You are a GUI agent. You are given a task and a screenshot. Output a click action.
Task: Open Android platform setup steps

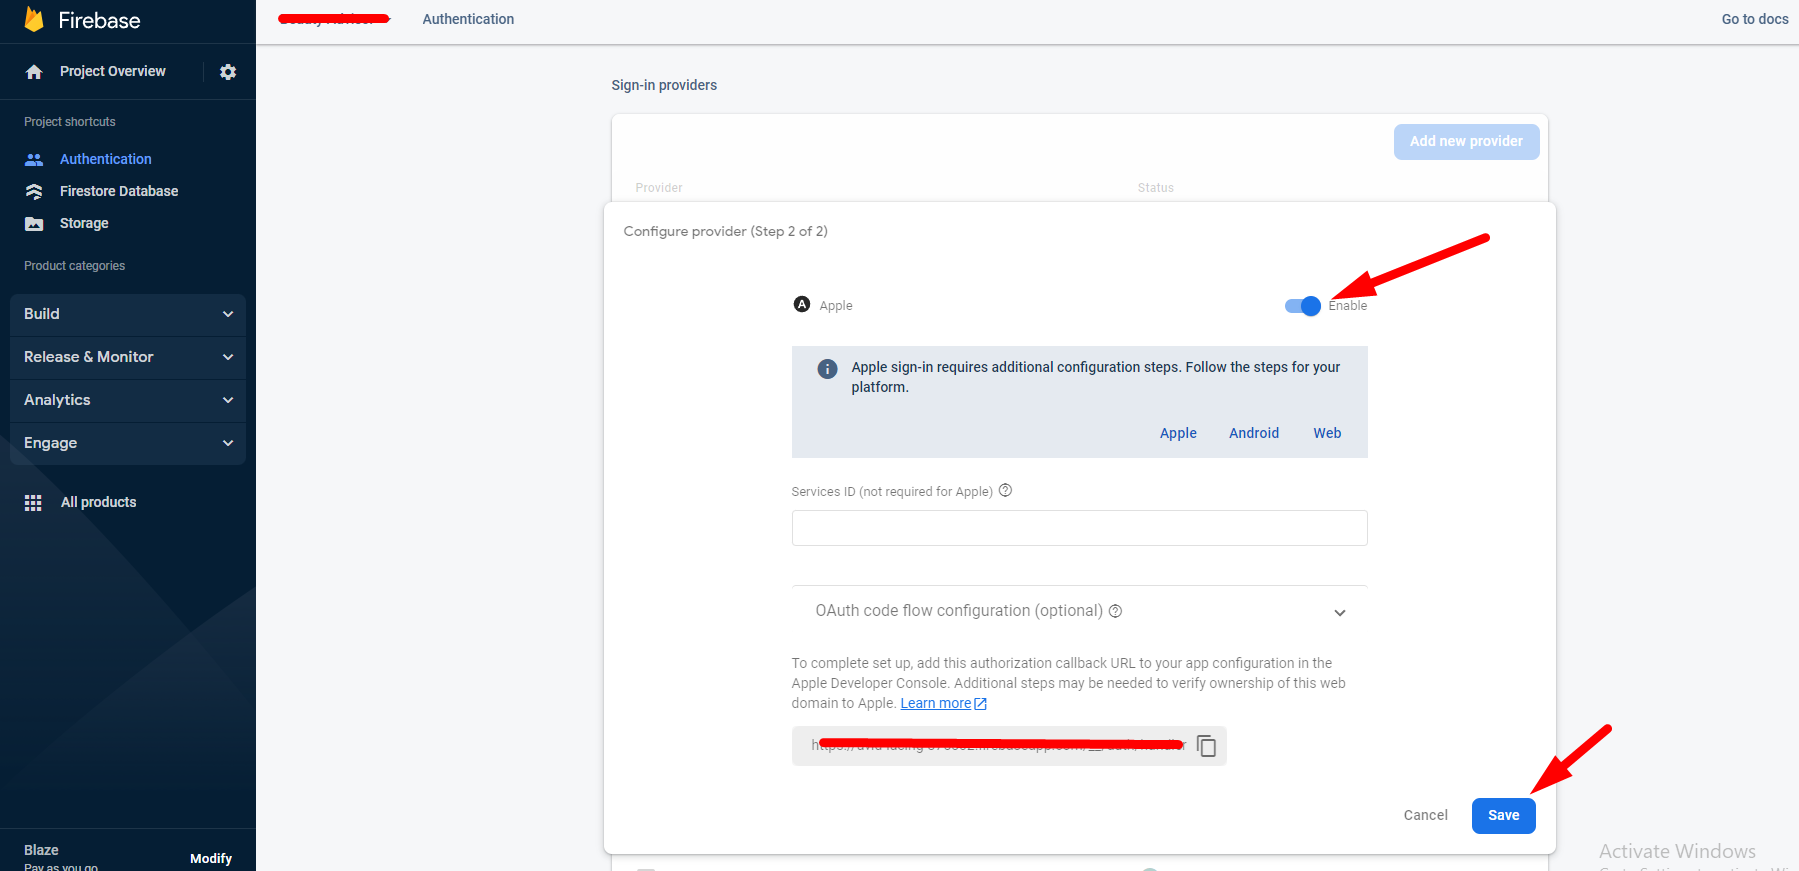pyautogui.click(x=1253, y=433)
